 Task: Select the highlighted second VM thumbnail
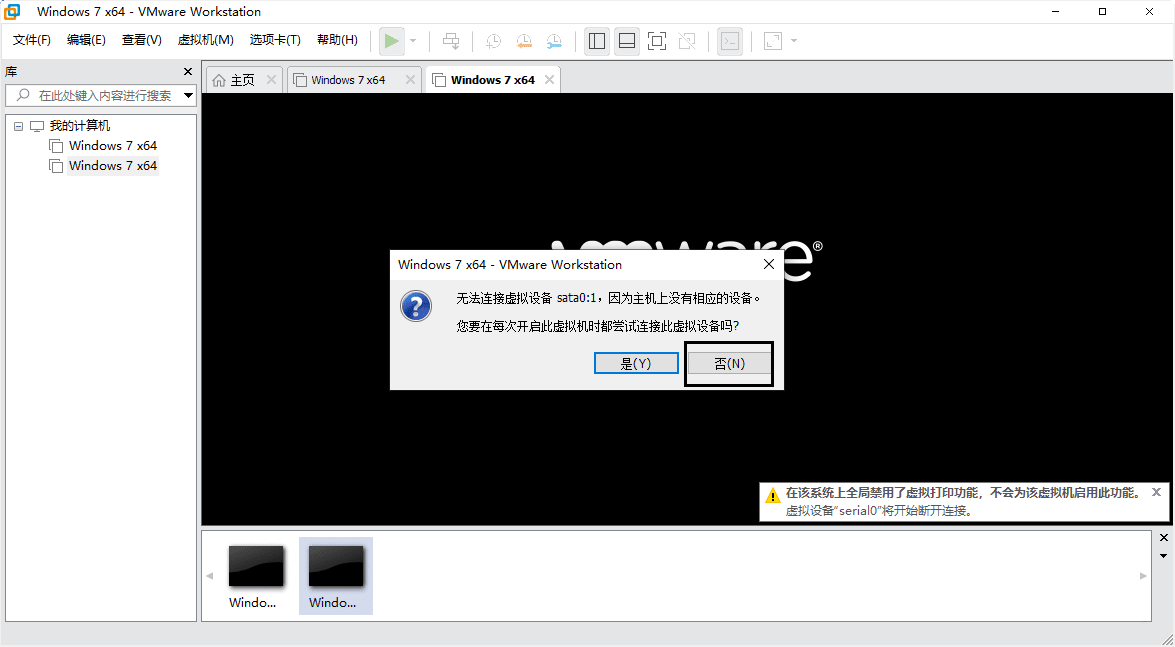click(x=336, y=576)
